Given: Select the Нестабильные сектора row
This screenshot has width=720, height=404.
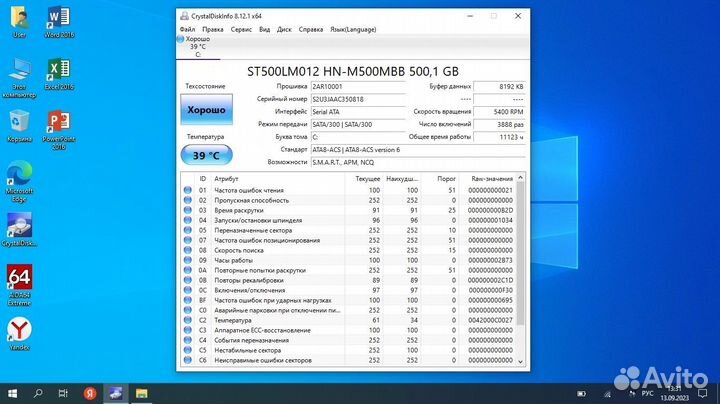Looking at the screenshot, I should pos(349,350).
